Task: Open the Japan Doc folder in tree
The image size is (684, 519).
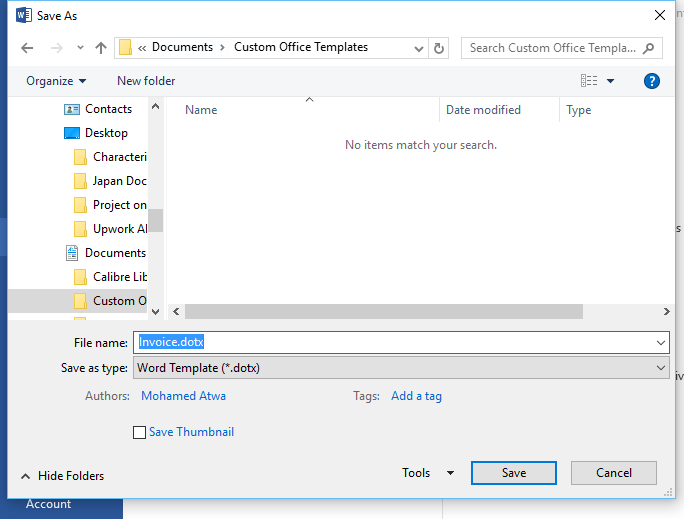Action: [120, 181]
